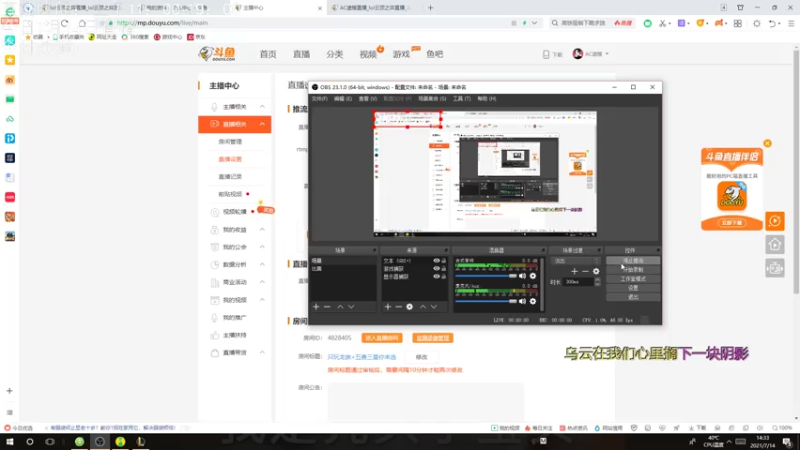Toggle visibility of 显示器捕获 source
Viewport: 800px width, 450px height.
pyautogui.click(x=436, y=277)
